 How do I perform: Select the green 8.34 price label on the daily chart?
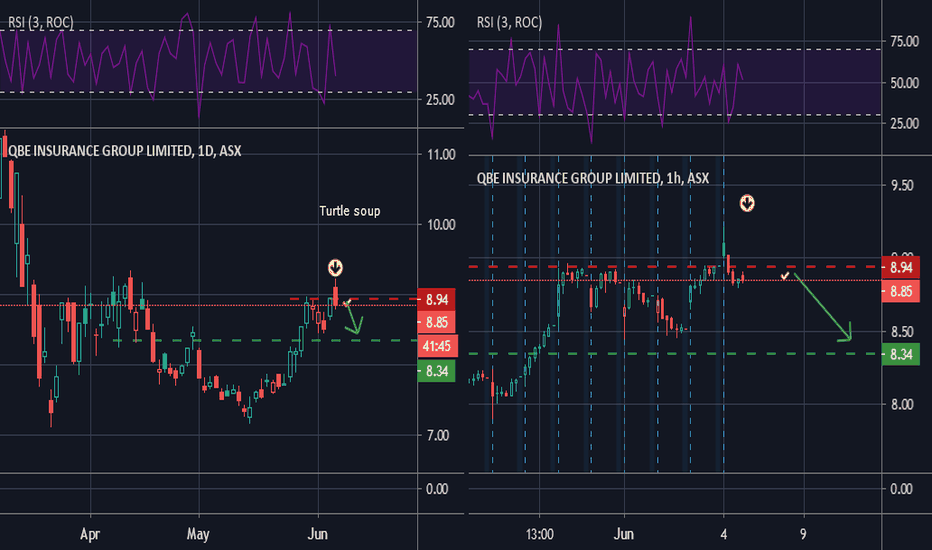(437, 371)
